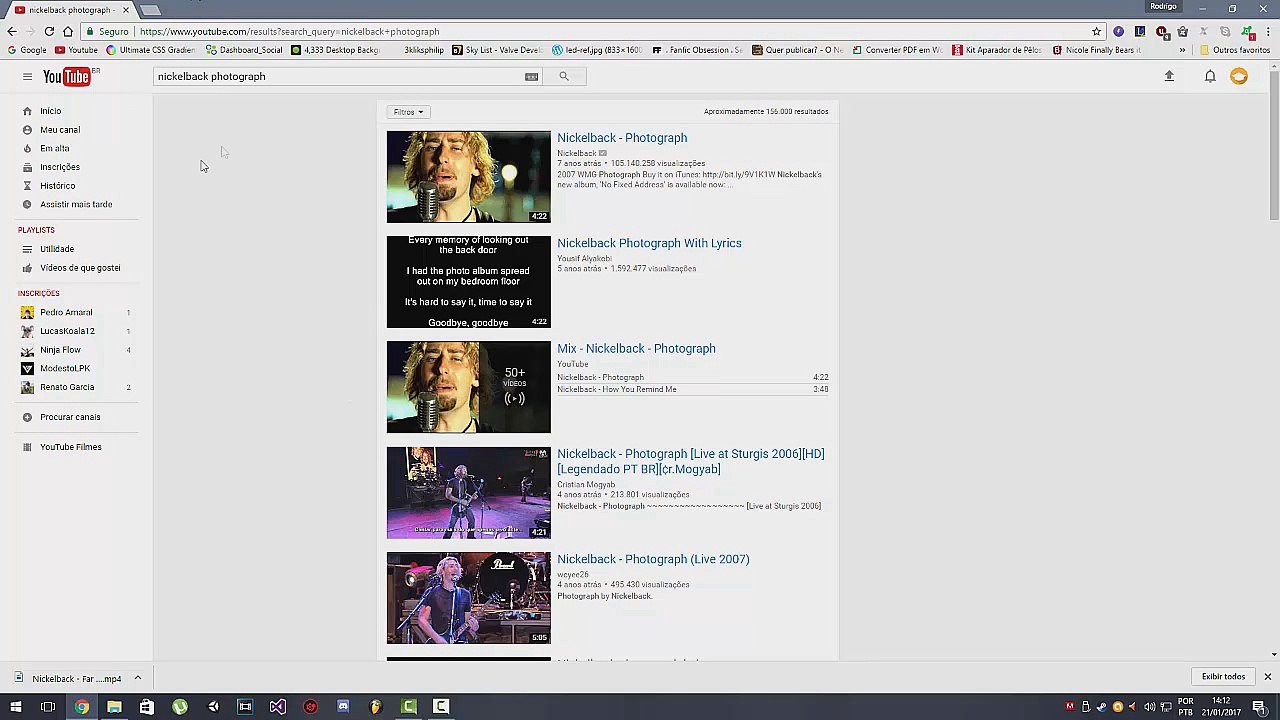This screenshot has height=720, width=1280.
Task: Click the browser home icon
Action: point(67,31)
